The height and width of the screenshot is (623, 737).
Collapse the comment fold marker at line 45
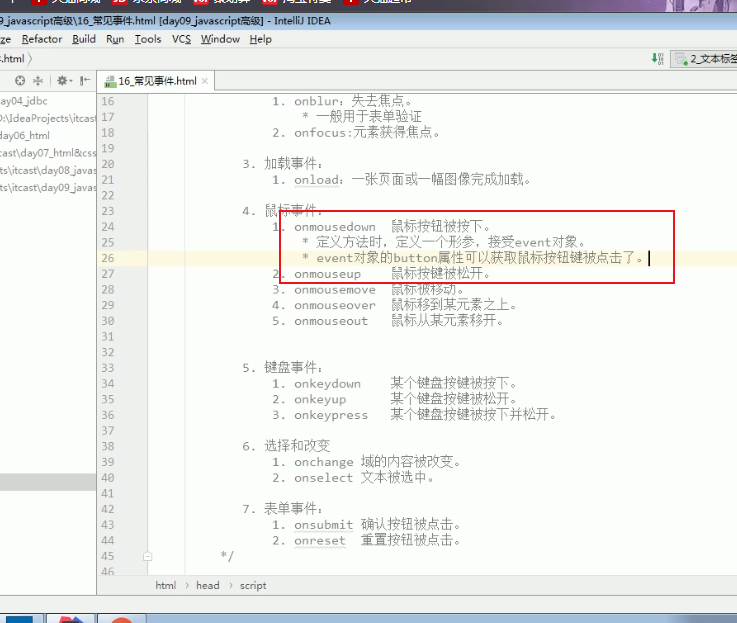click(x=148, y=556)
